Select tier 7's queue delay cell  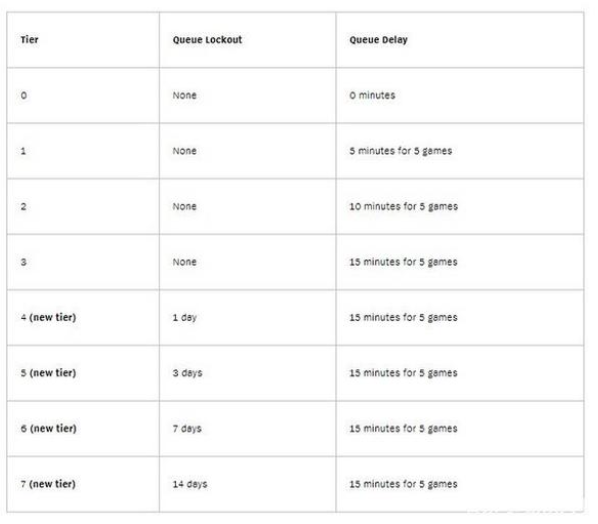pyautogui.click(x=460, y=484)
